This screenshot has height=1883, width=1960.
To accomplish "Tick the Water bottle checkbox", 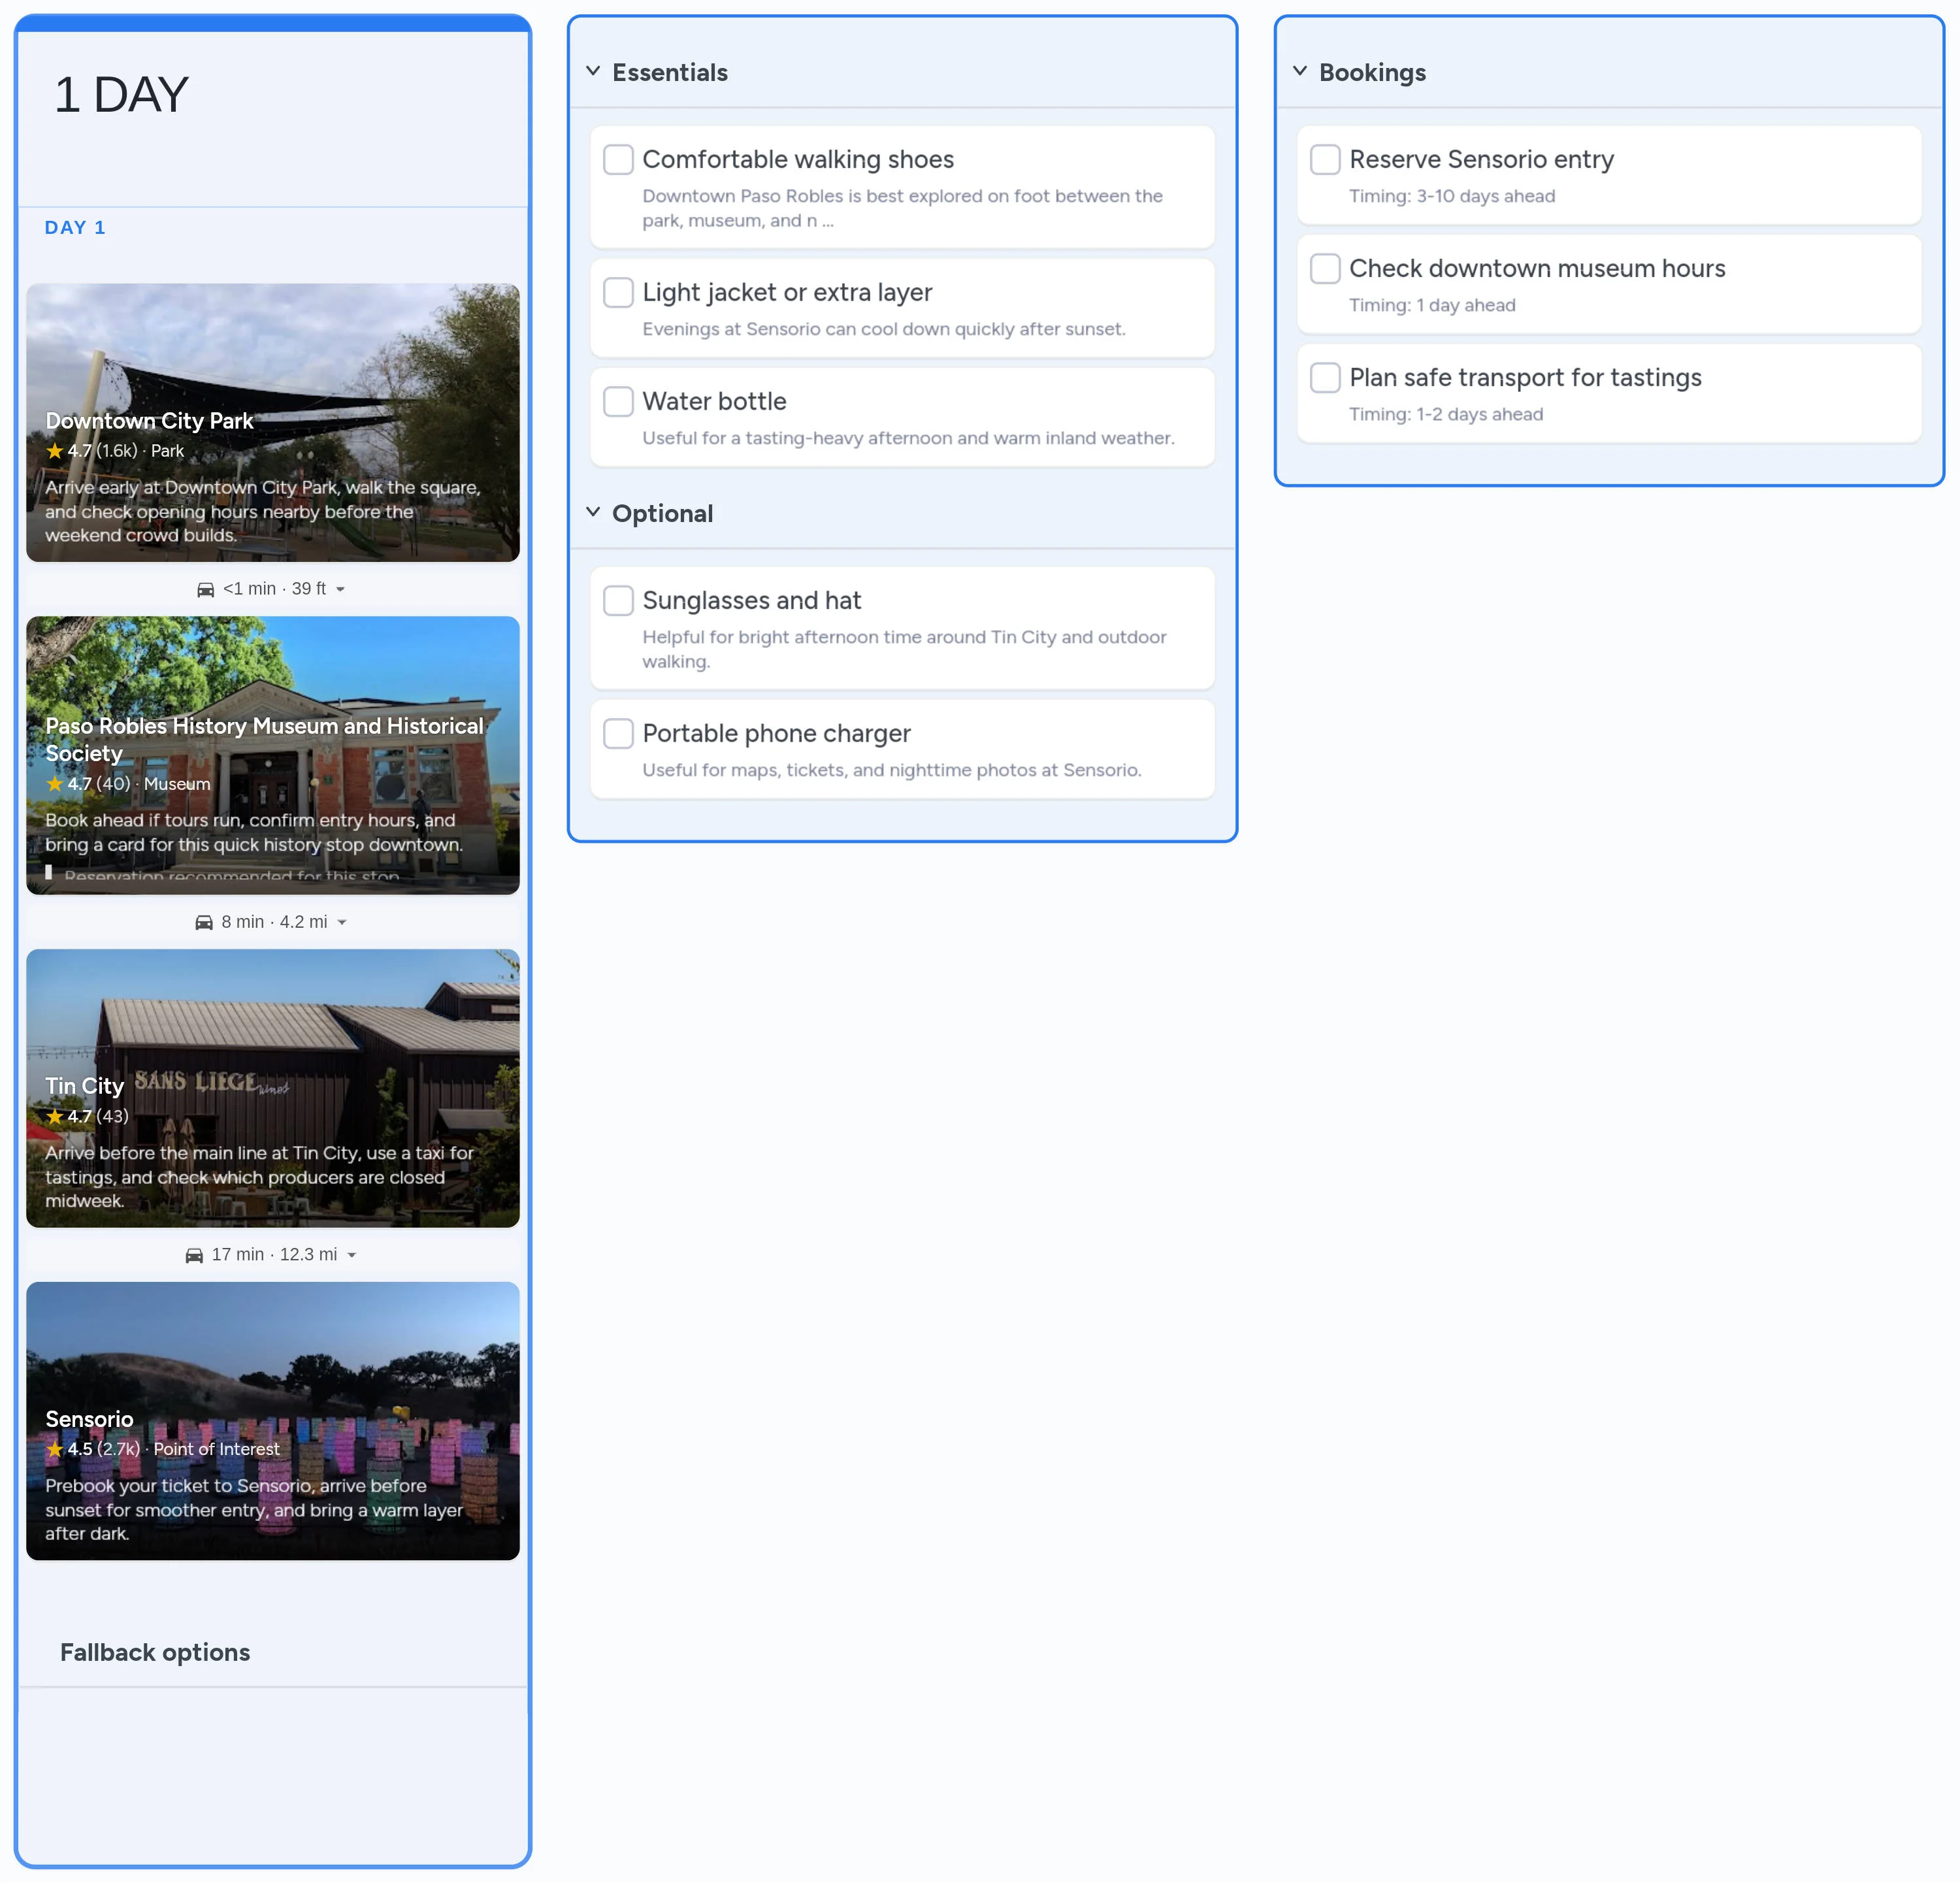I will pos(618,401).
